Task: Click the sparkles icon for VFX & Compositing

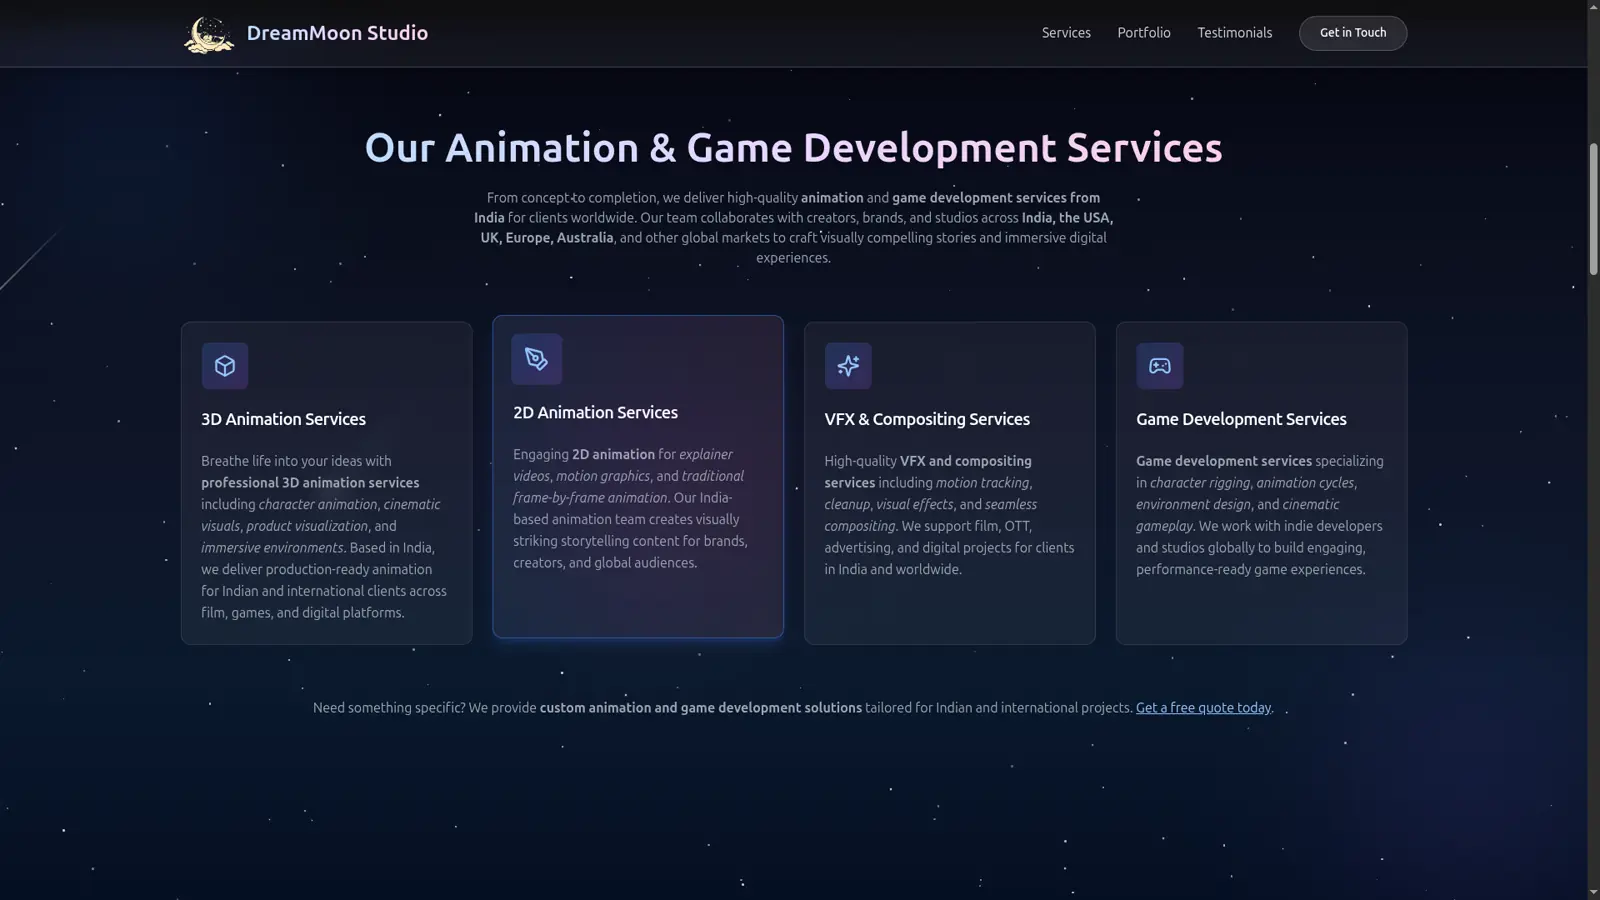Action: [x=848, y=366]
